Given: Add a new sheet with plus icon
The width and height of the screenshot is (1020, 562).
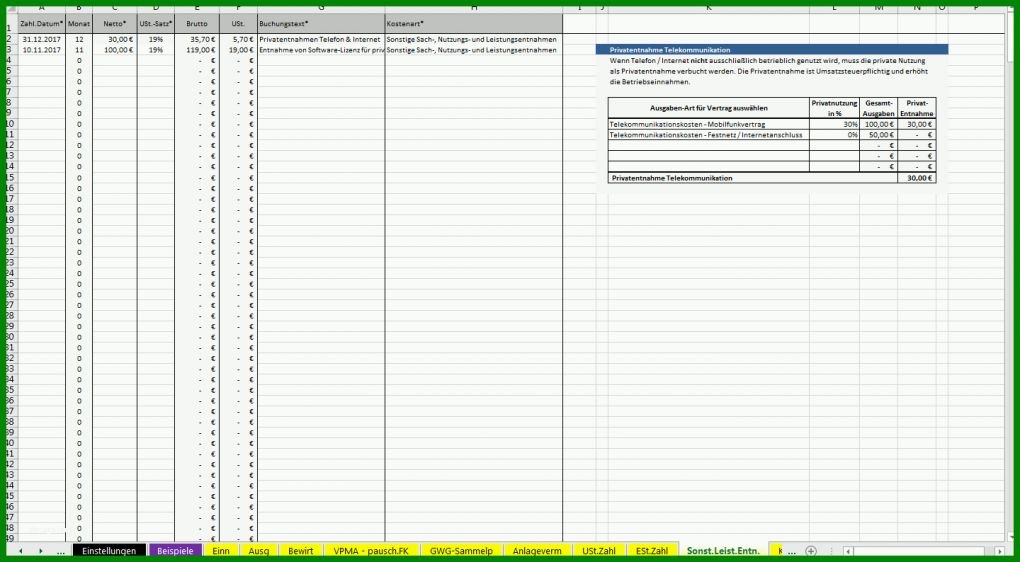Looking at the screenshot, I should (811, 551).
